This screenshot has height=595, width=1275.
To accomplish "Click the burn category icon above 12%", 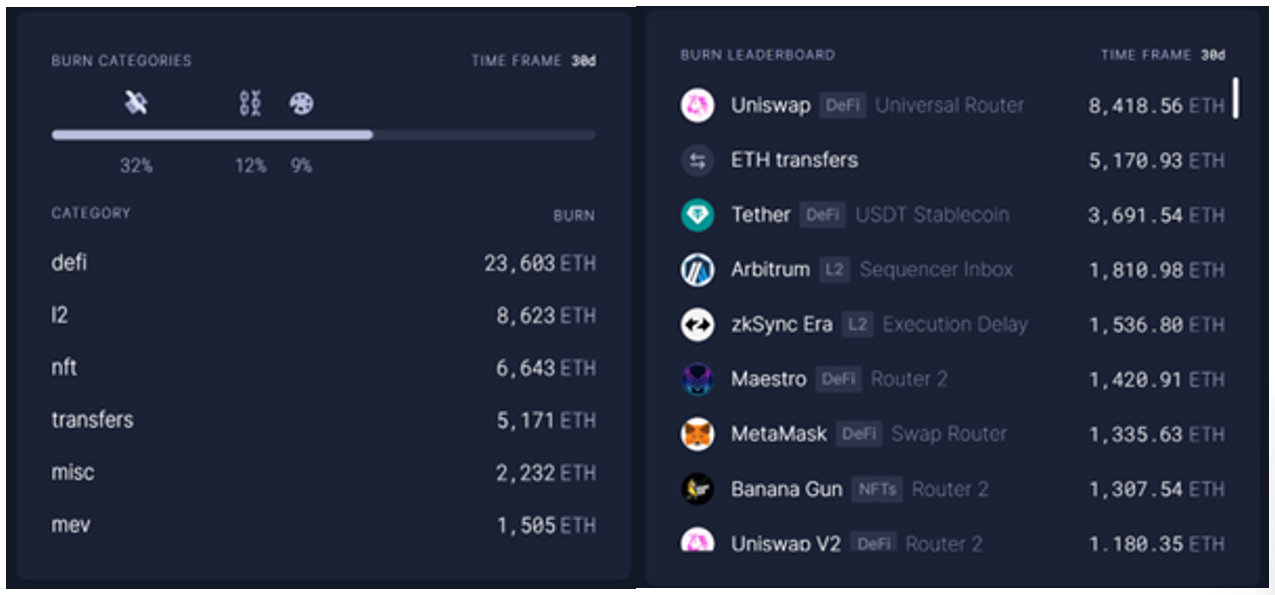I will [250, 103].
